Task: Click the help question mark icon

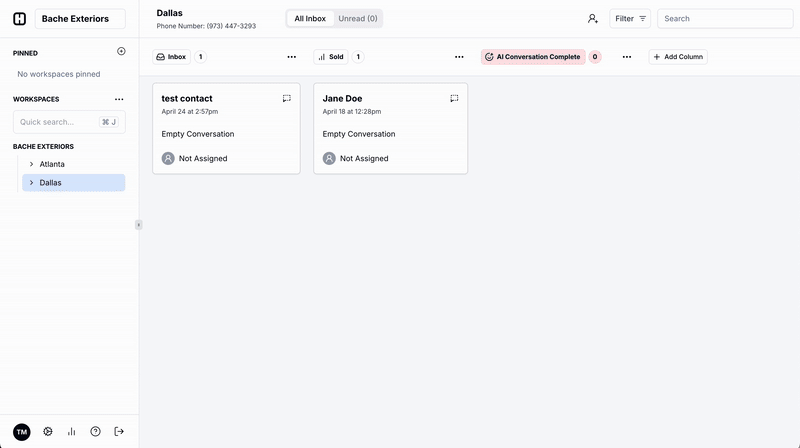Action: tap(95, 432)
